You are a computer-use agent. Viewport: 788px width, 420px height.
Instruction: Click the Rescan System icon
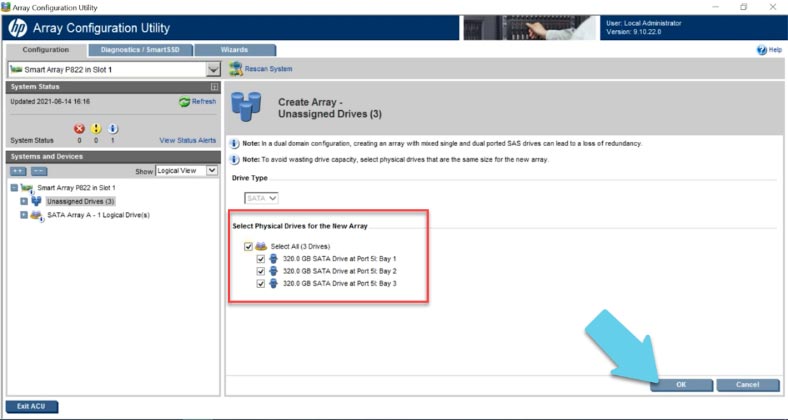pyautogui.click(x=236, y=69)
